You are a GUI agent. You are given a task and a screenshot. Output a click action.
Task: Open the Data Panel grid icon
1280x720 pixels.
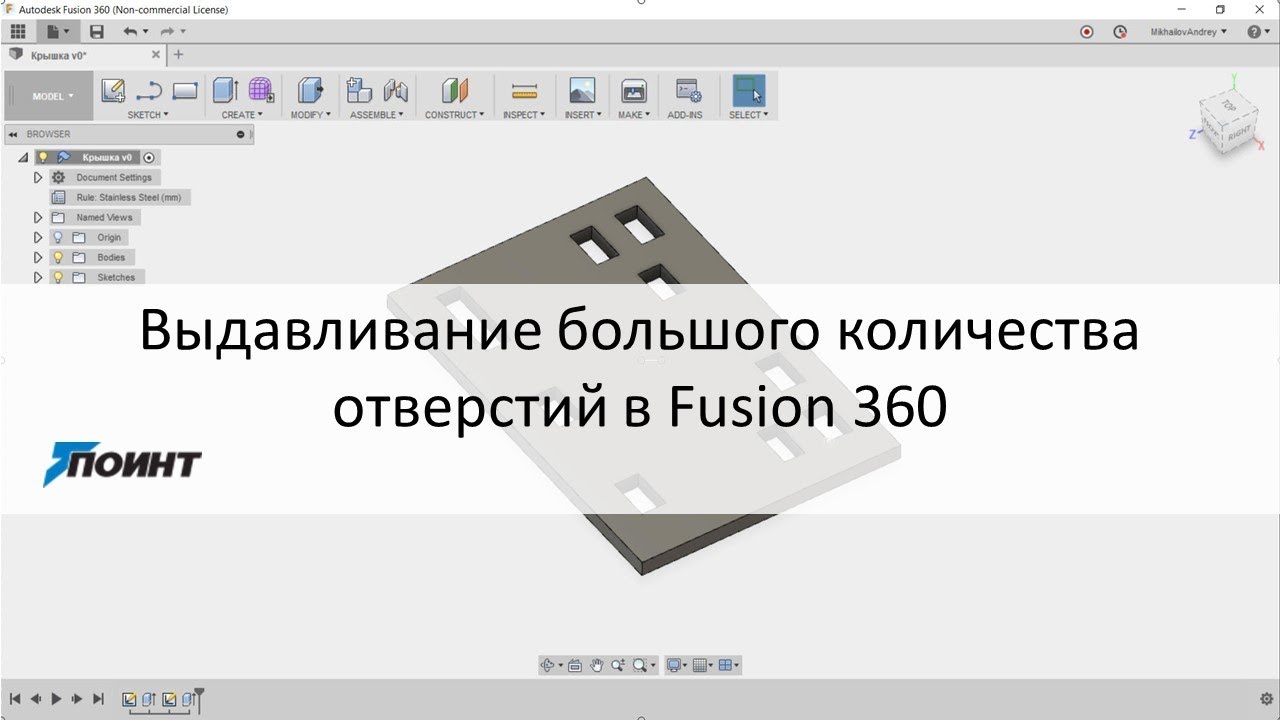click(x=18, y=32)
